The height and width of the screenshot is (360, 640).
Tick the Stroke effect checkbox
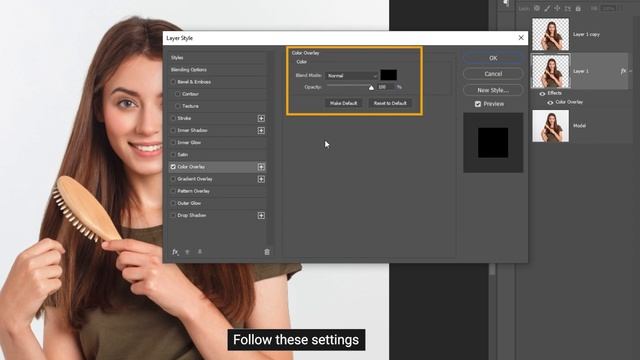pyautogui.click(x=173, y=118)
